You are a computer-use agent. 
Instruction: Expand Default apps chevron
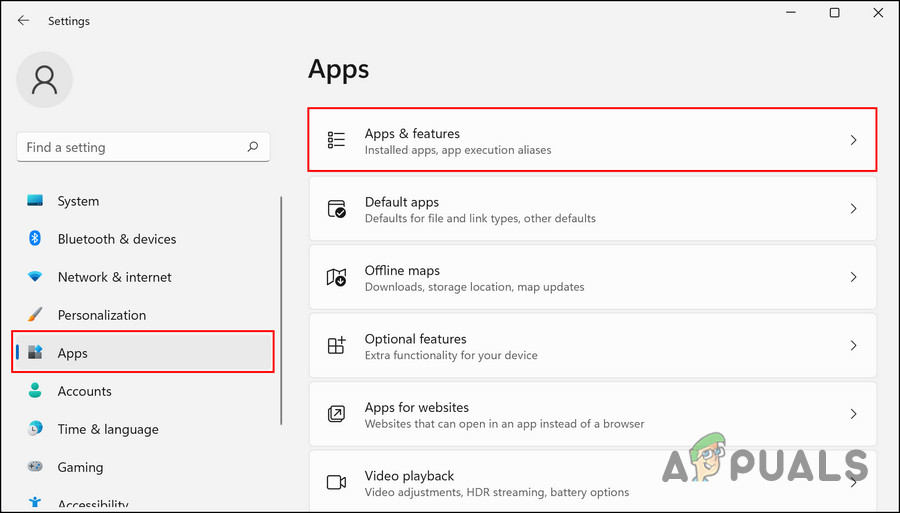(x=854, y=208)
